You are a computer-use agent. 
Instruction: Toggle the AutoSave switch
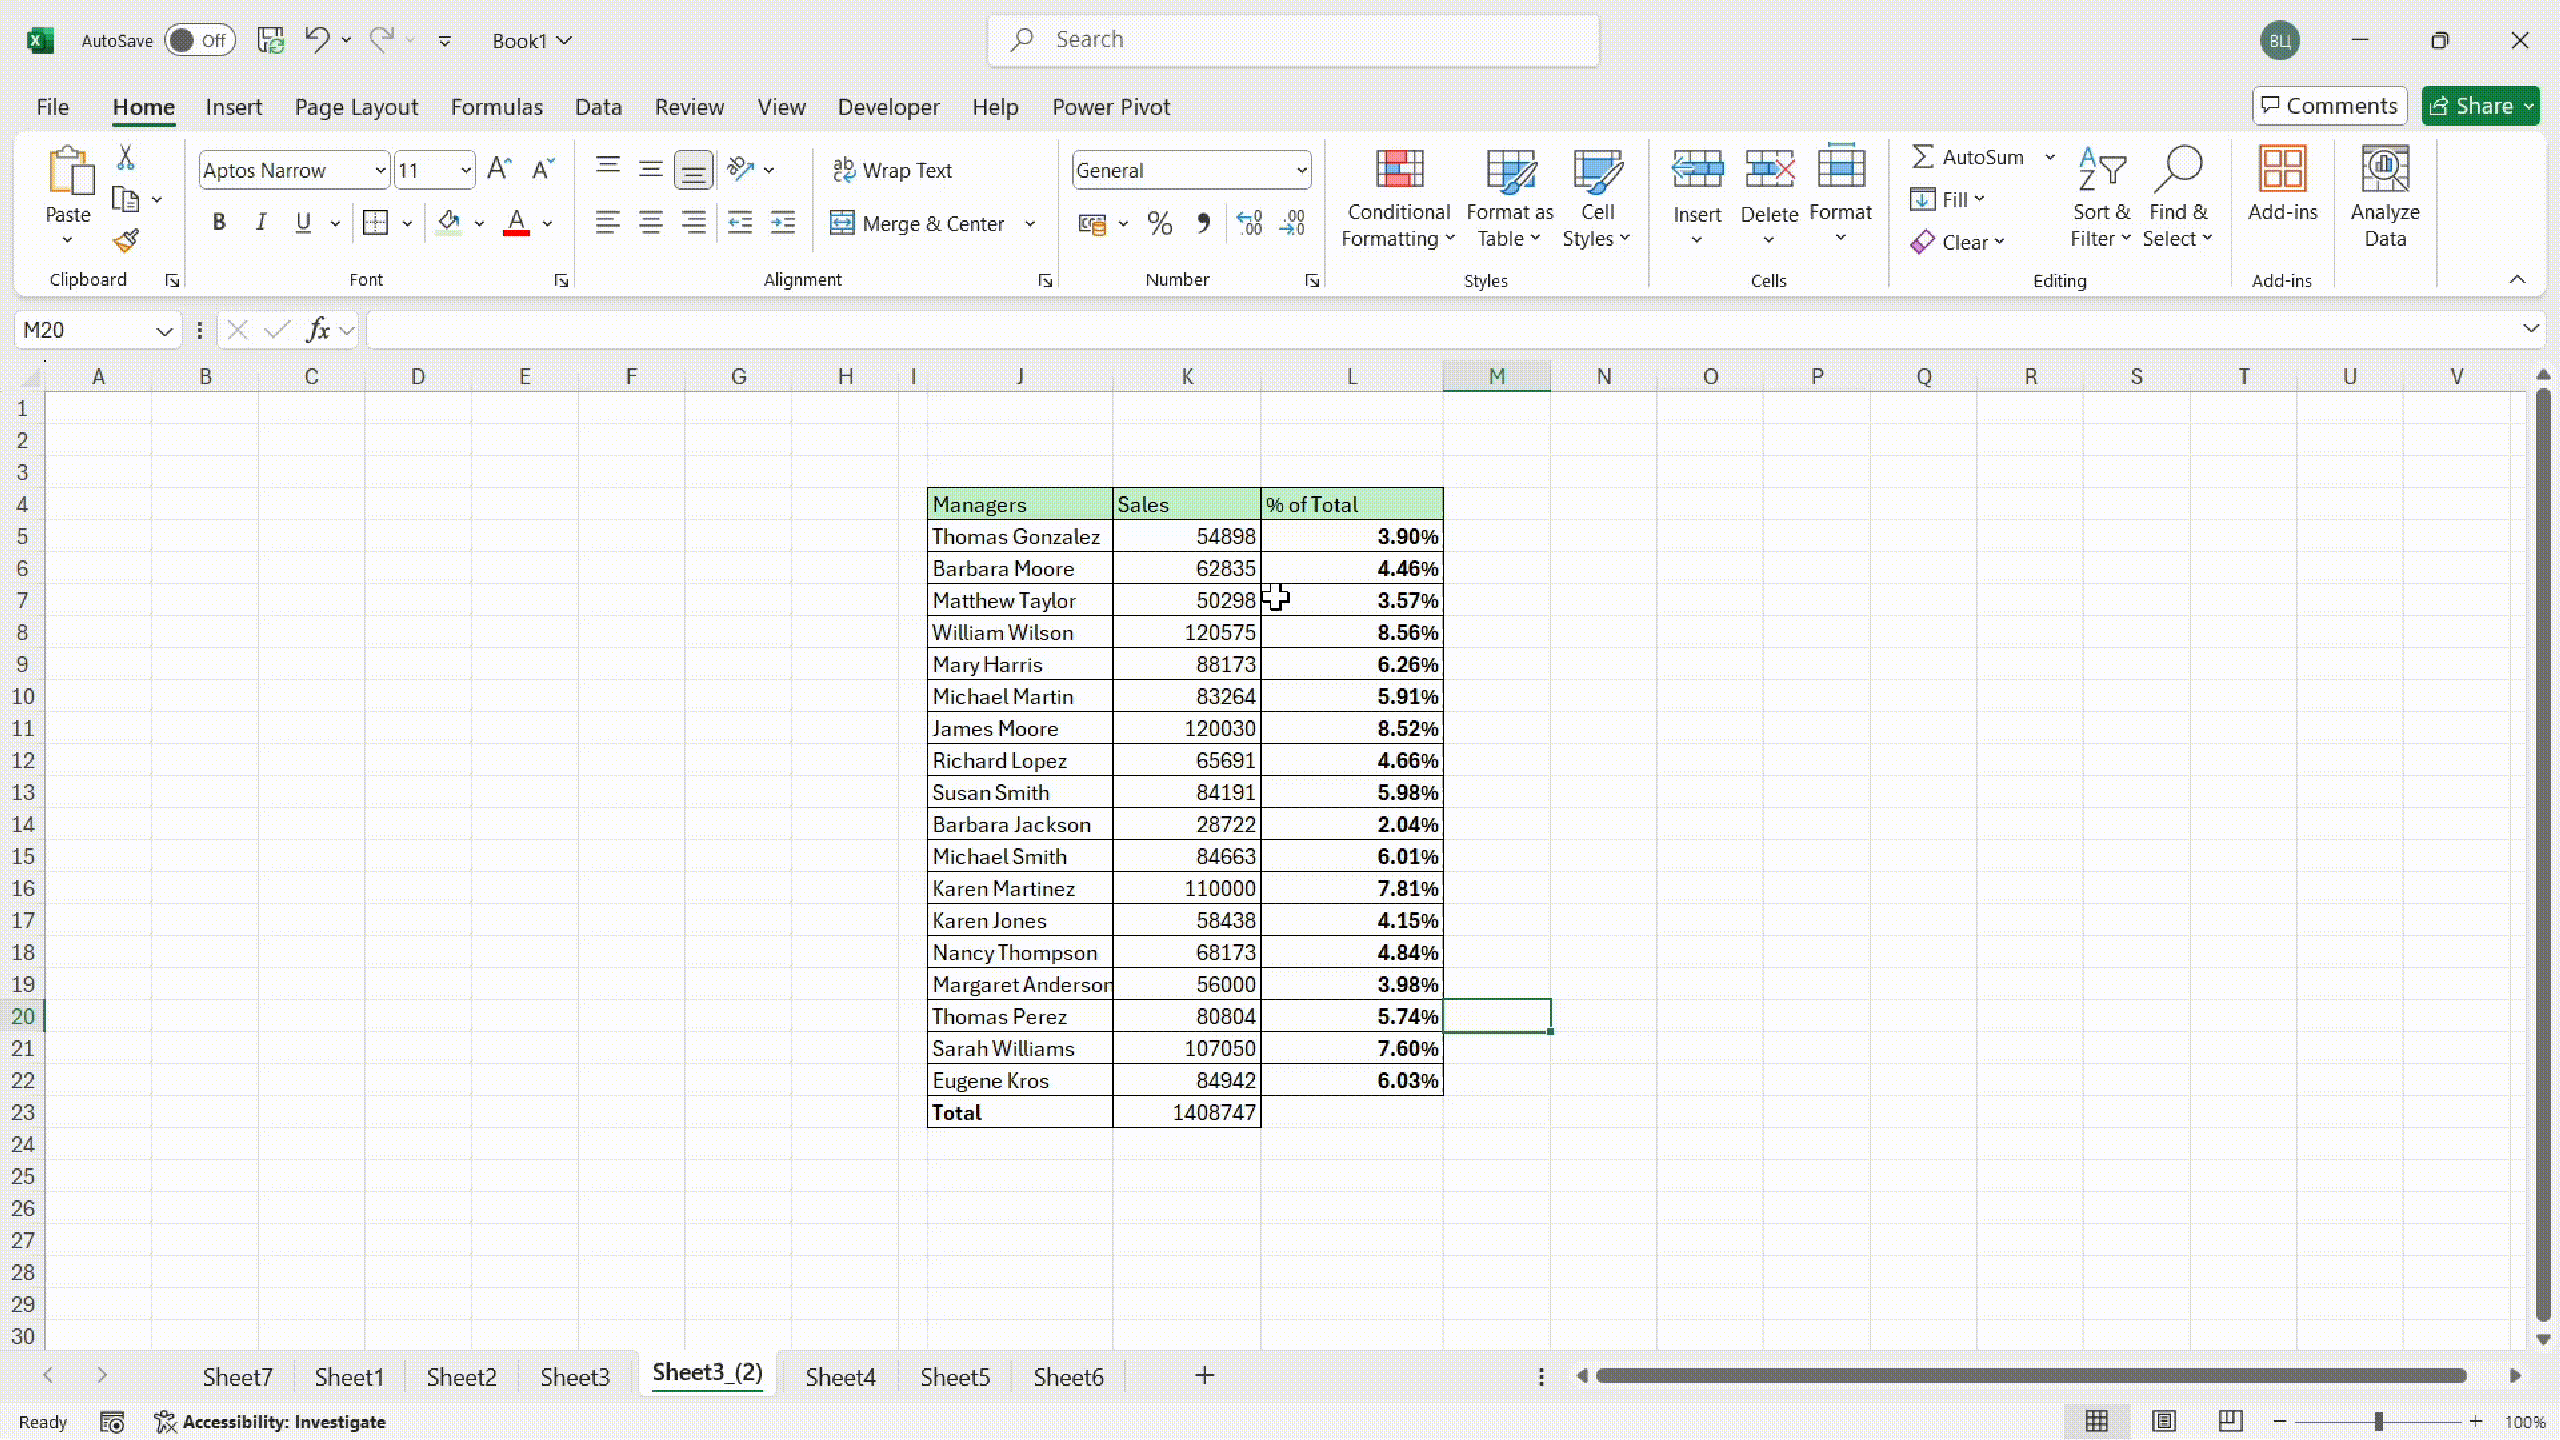click(199, 41)
